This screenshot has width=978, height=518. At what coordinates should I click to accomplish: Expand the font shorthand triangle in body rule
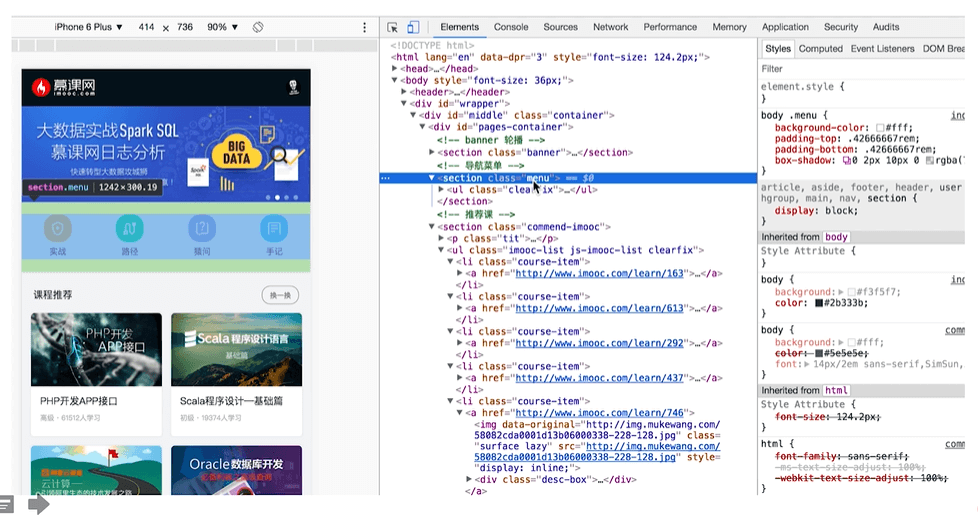click(806, 364)
